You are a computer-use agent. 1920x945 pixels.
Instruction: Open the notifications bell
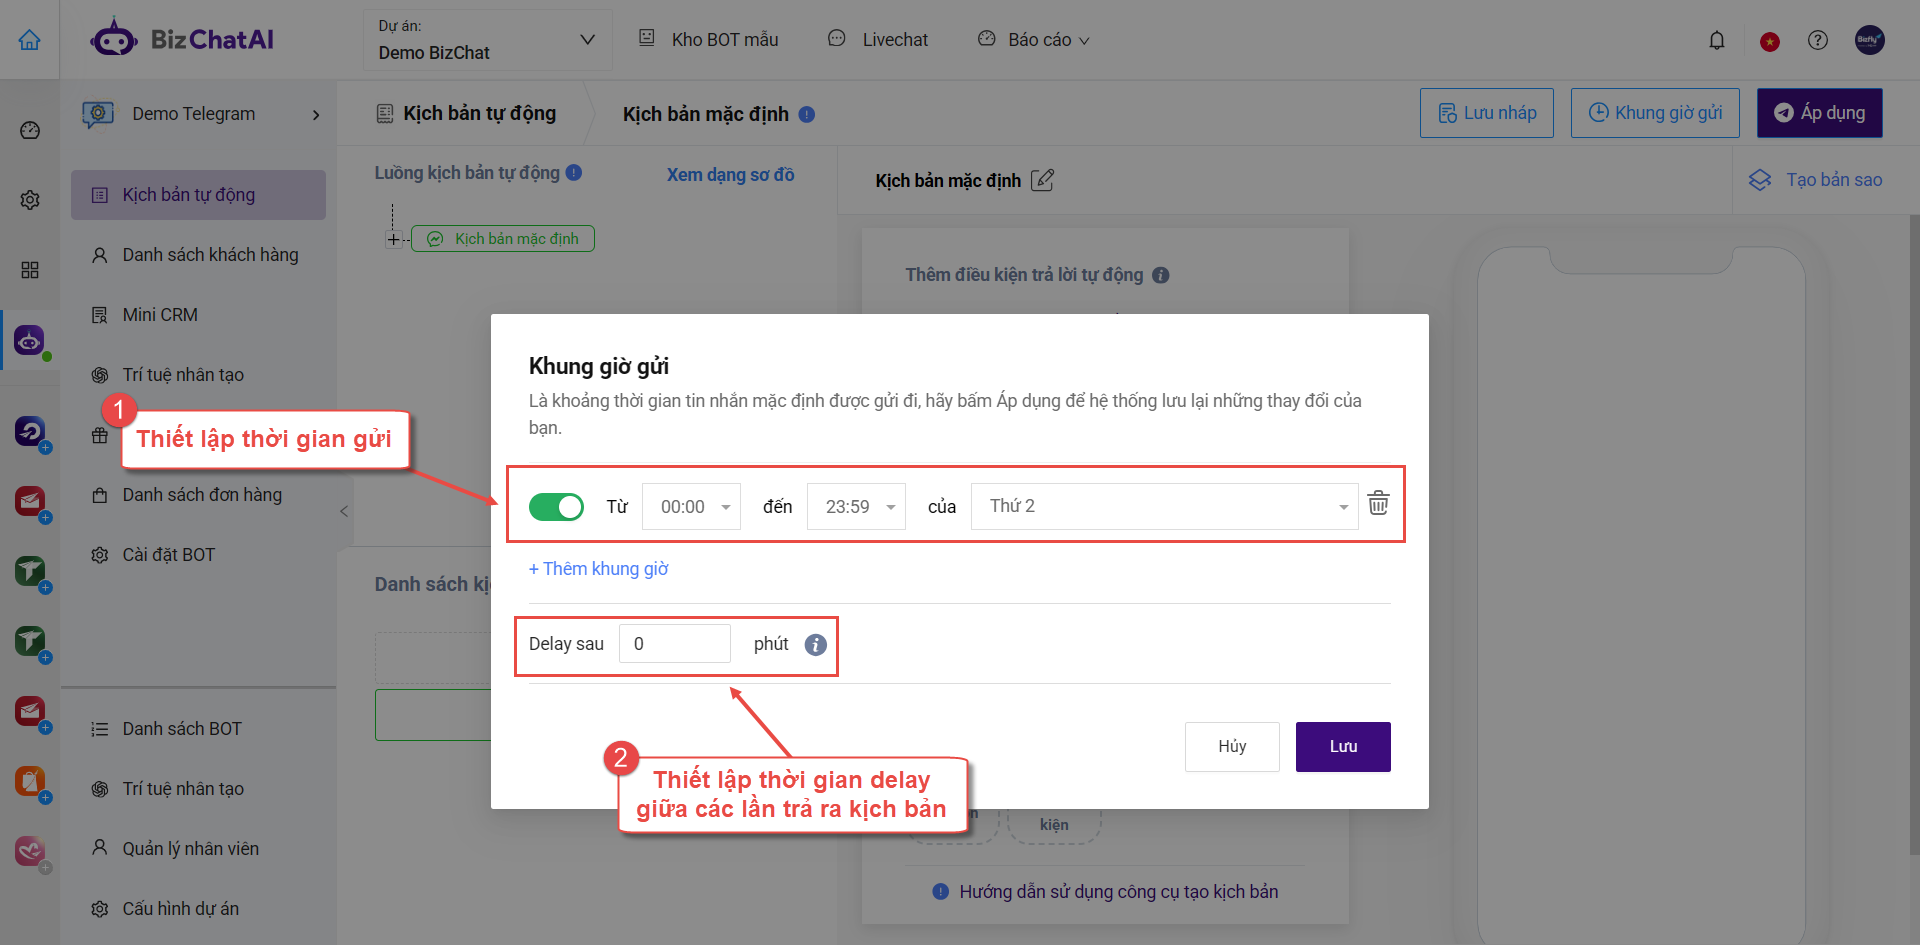point(1717,40)
